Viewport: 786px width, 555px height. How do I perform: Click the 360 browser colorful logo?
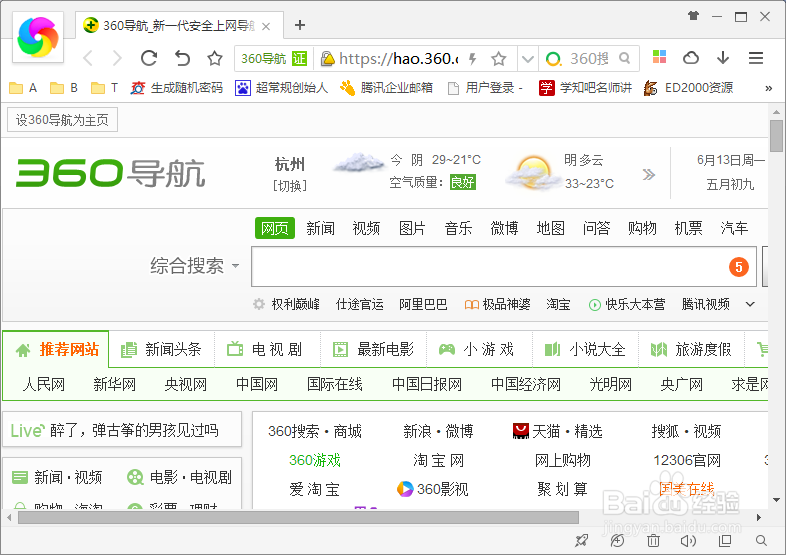tap(38, 37)
